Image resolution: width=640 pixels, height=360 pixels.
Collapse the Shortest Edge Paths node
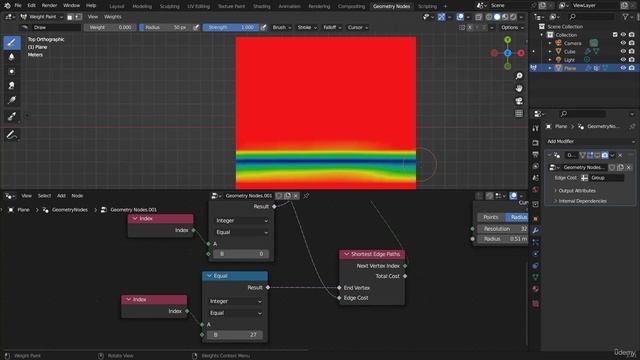(x=347, y=254)
